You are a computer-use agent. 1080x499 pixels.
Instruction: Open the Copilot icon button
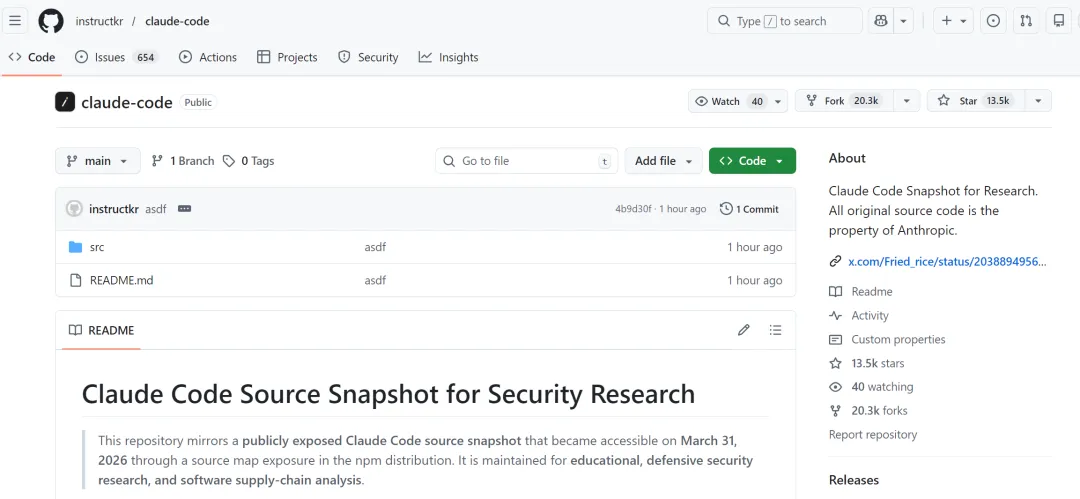pyautogui.click(x=880, y=21)
